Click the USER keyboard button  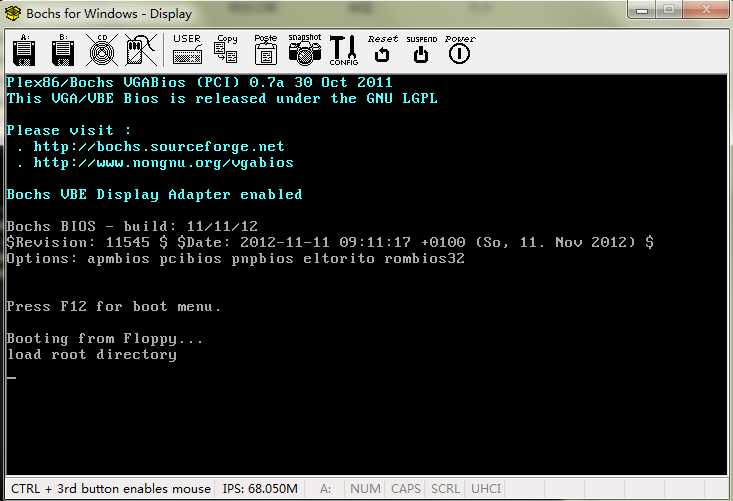point(187,49)
